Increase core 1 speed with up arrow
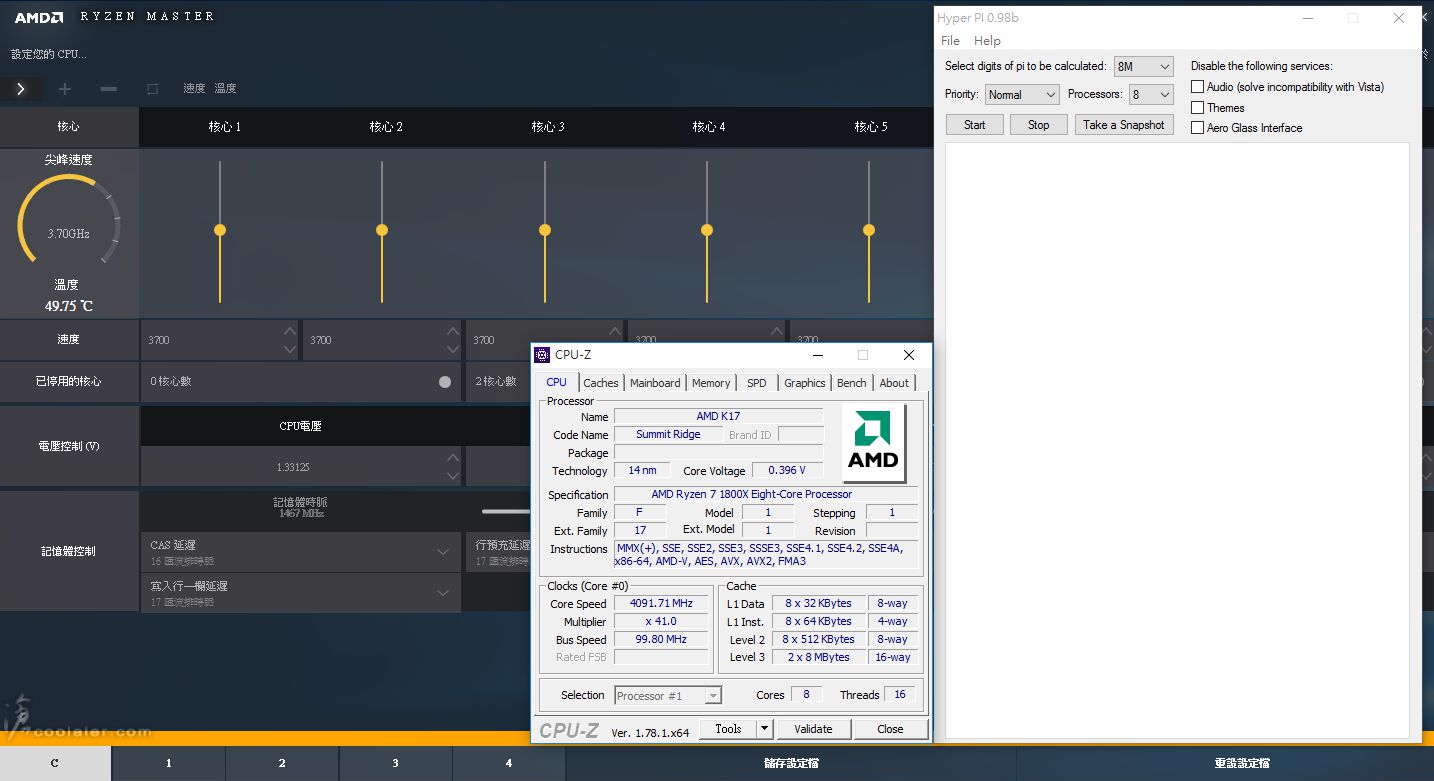 290,331
